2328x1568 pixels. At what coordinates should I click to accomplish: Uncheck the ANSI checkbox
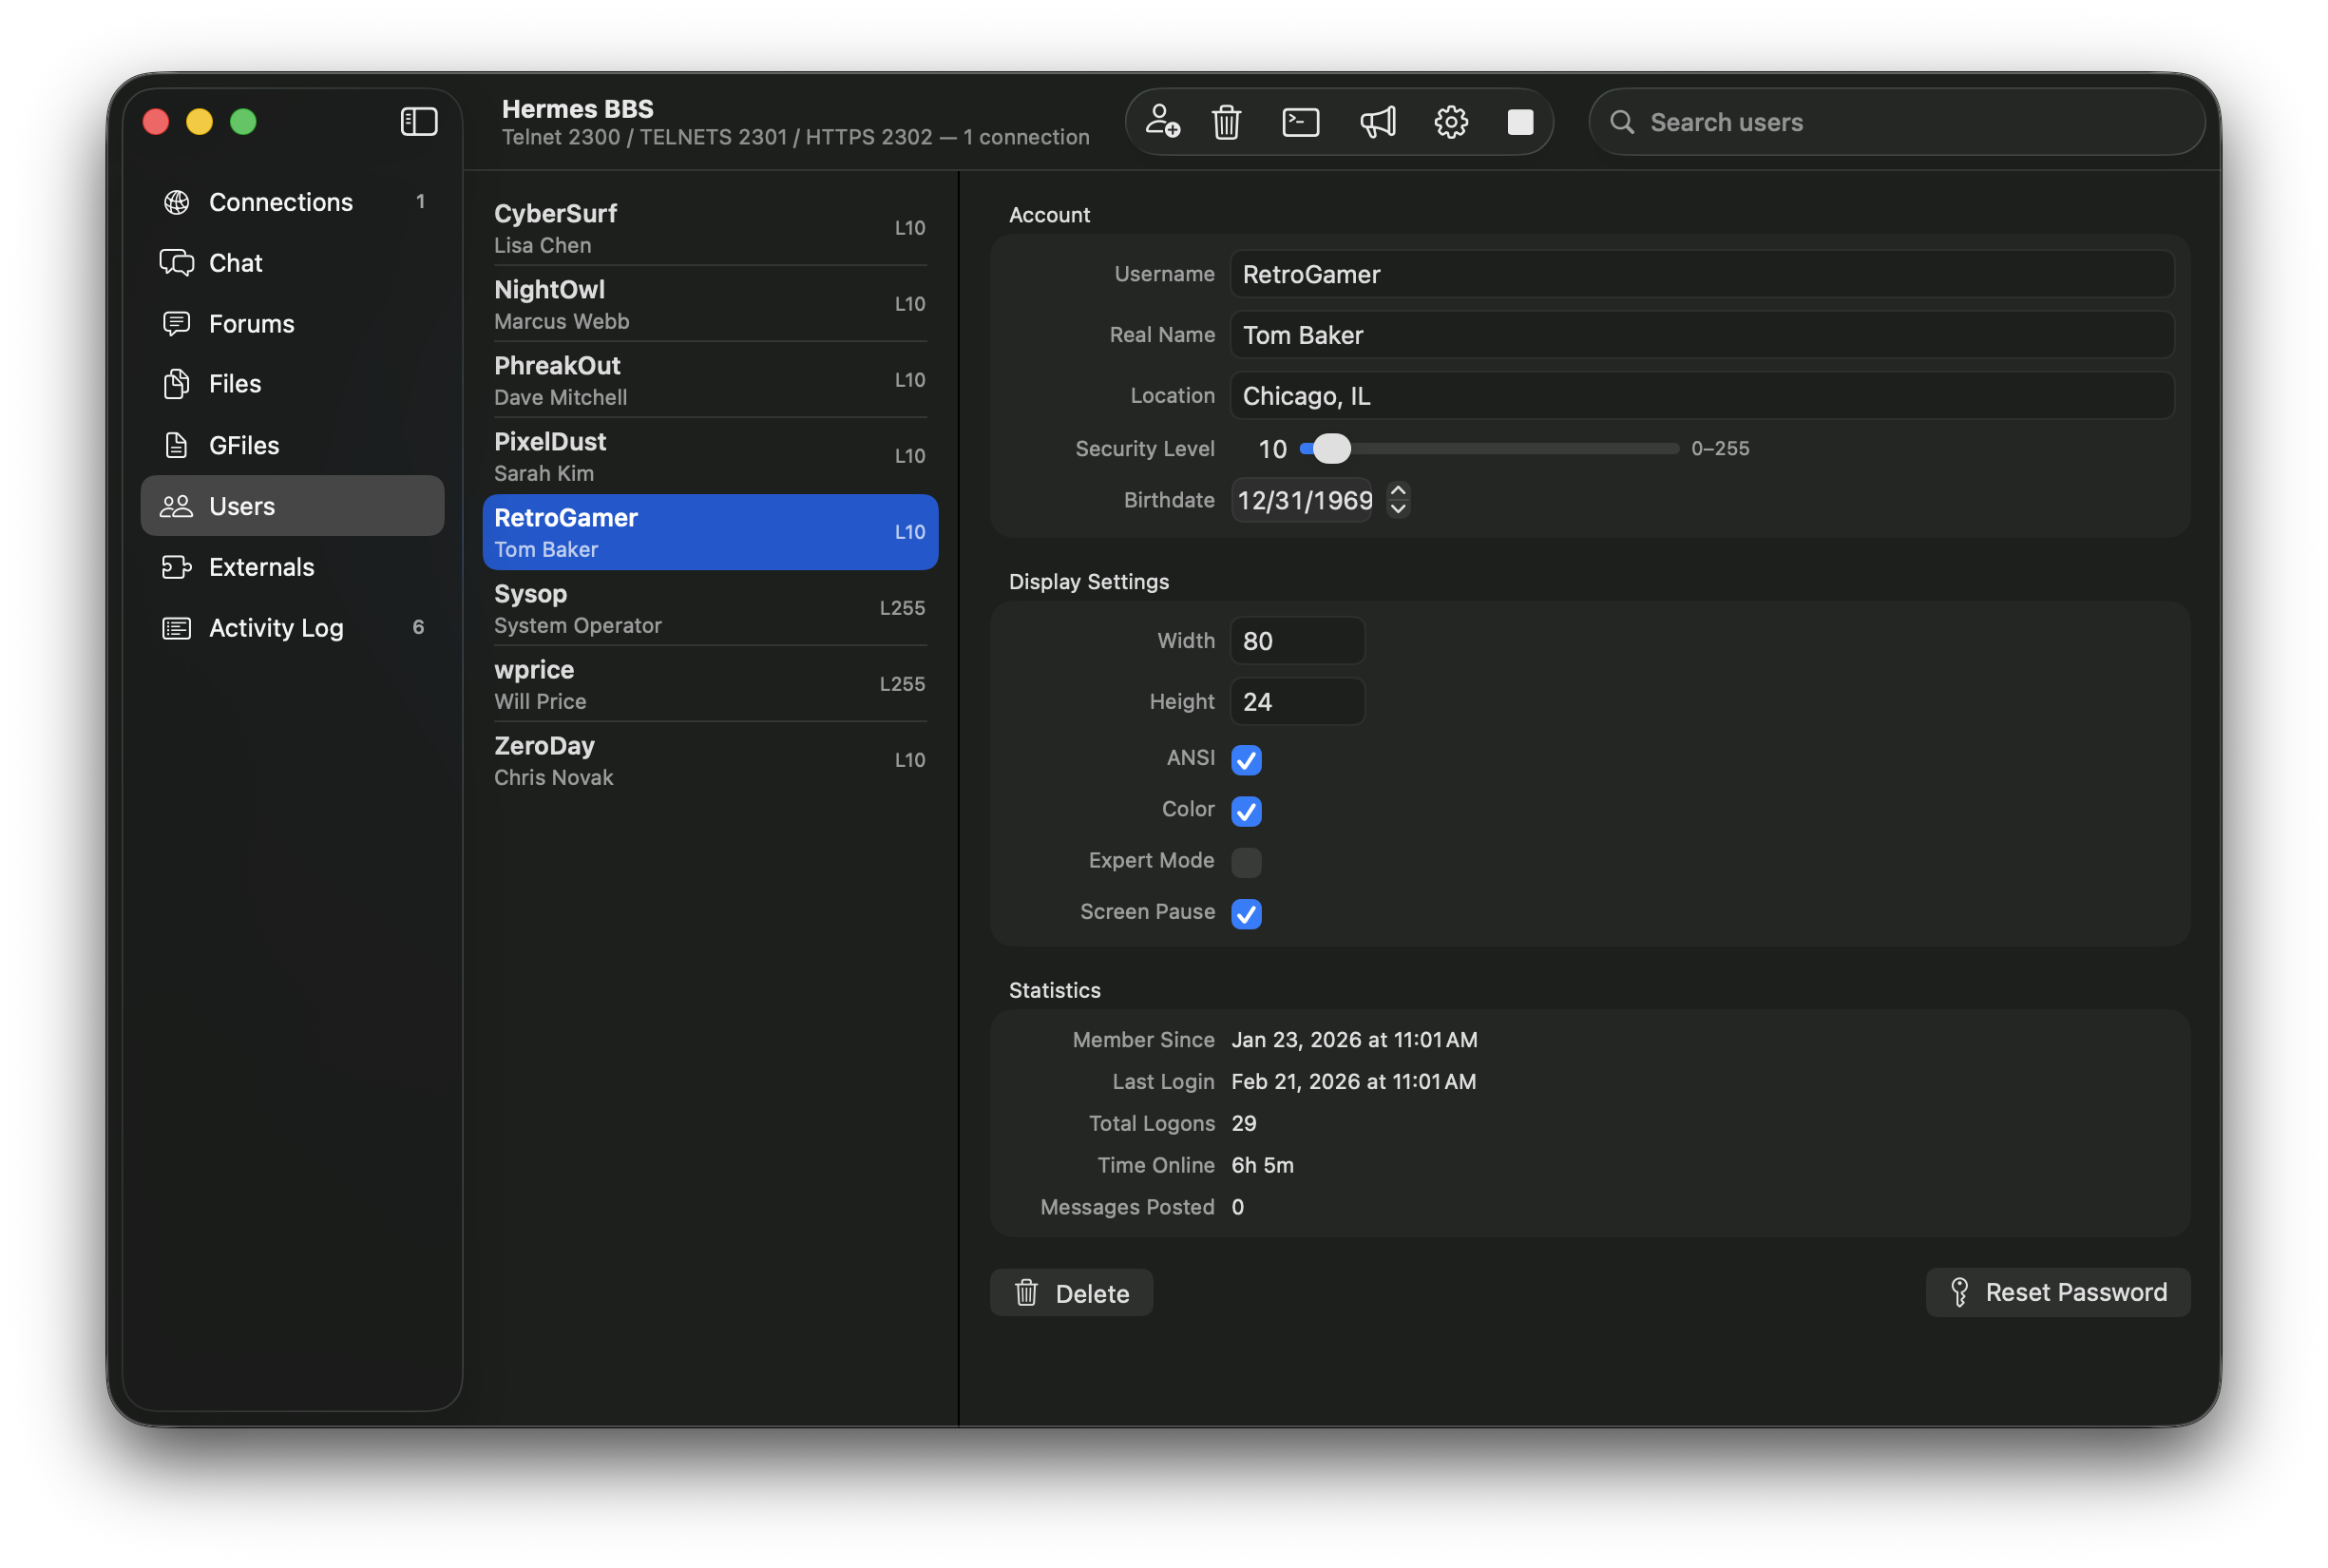(x=1246, y=760)
